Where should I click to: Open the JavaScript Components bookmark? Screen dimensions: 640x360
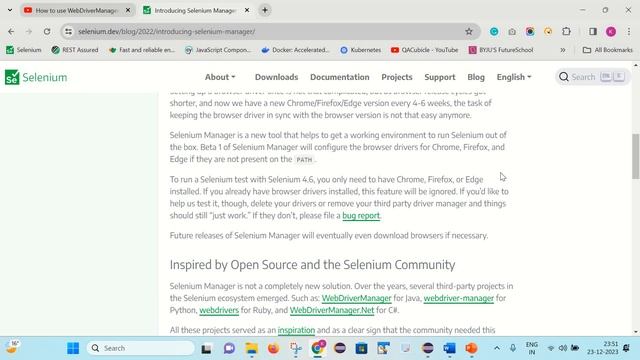pos(218,50)
